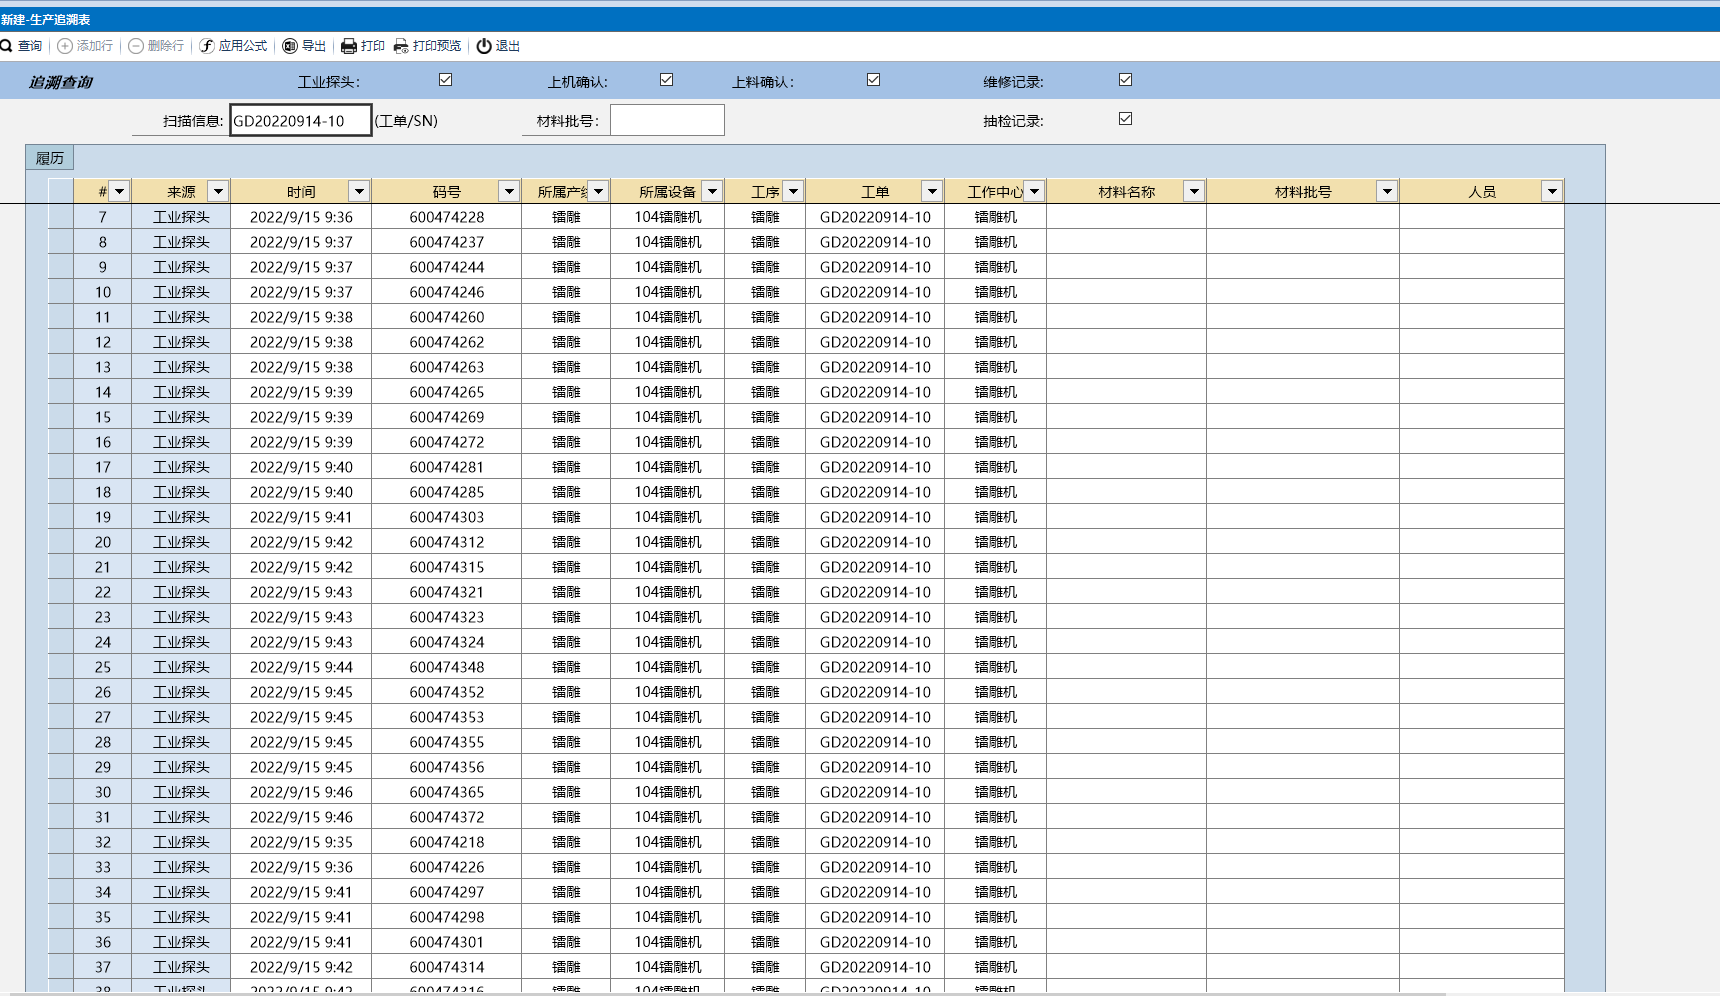Click the 添加行 add row icon
This screenshot has width=1720, height=996.
pyautogui.click(x=65, y=46)
